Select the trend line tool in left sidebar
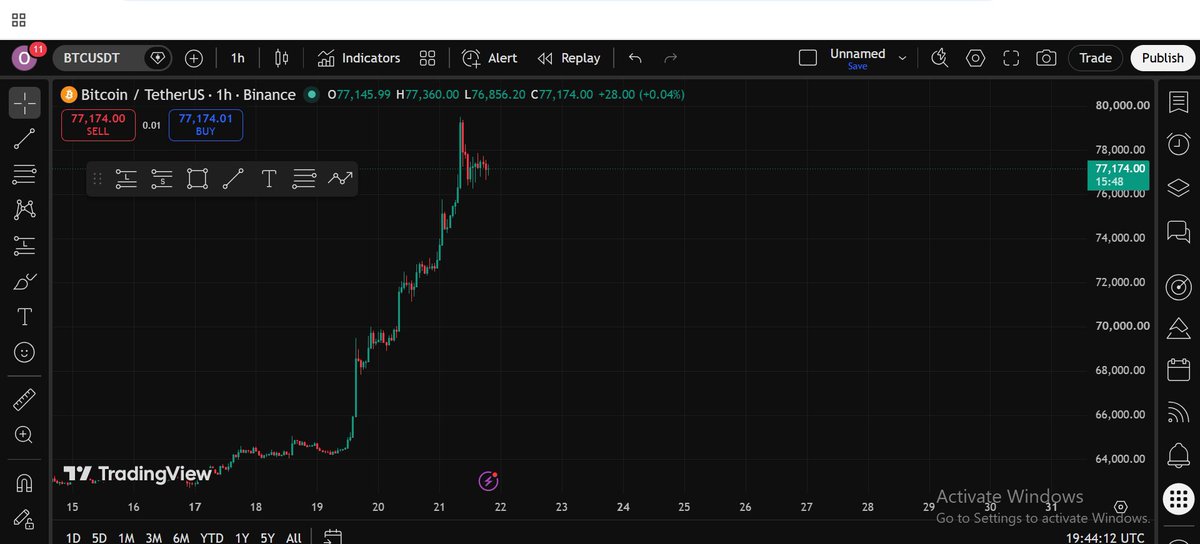The width and height of the screenshot is (1200, 544). (x=25, y=139)
